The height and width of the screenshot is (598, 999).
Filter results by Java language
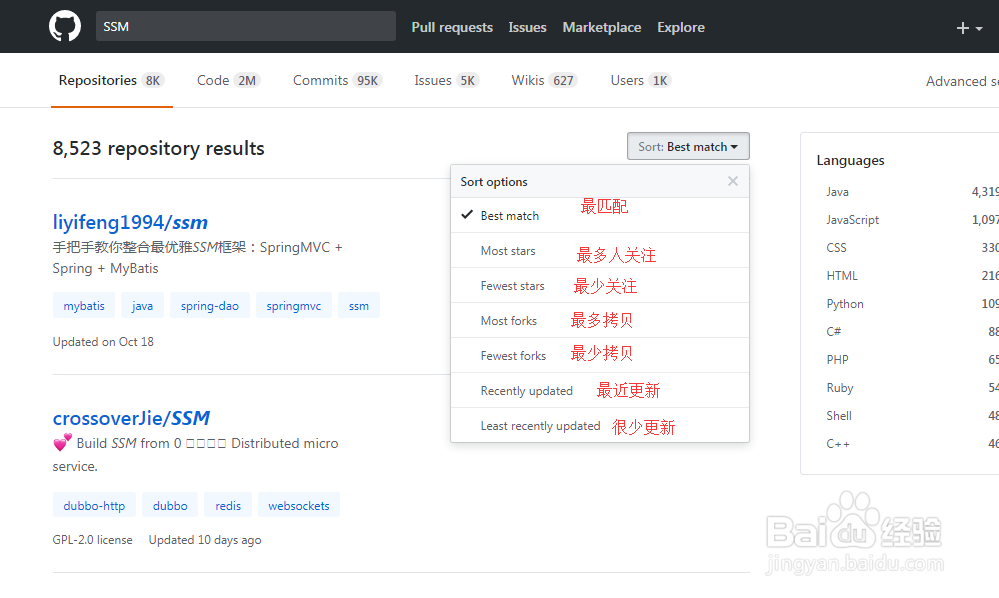(837, 192)
